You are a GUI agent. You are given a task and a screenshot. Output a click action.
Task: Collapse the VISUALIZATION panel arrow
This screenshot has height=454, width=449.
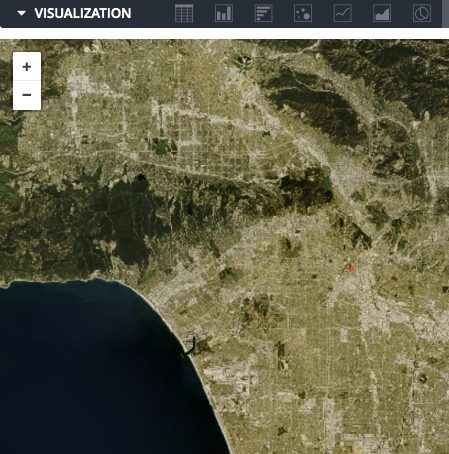pos(22,13)
